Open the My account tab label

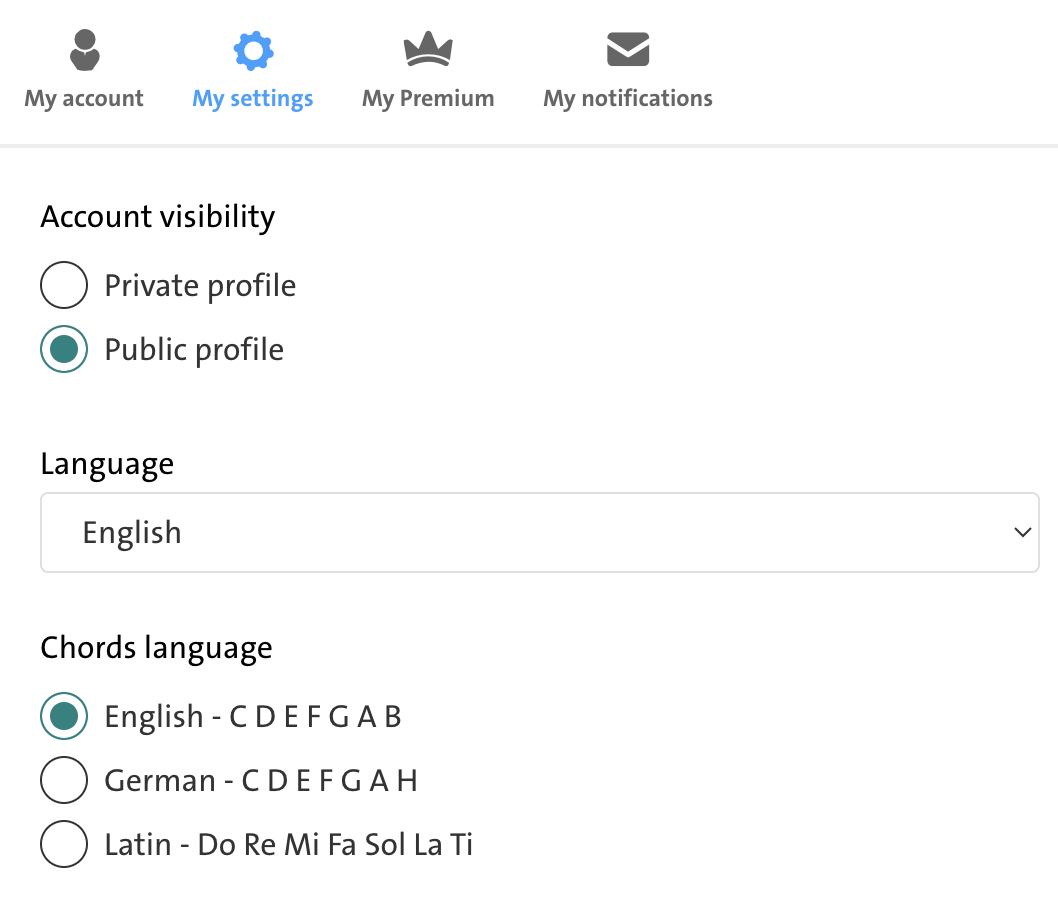tap(84, 98)
